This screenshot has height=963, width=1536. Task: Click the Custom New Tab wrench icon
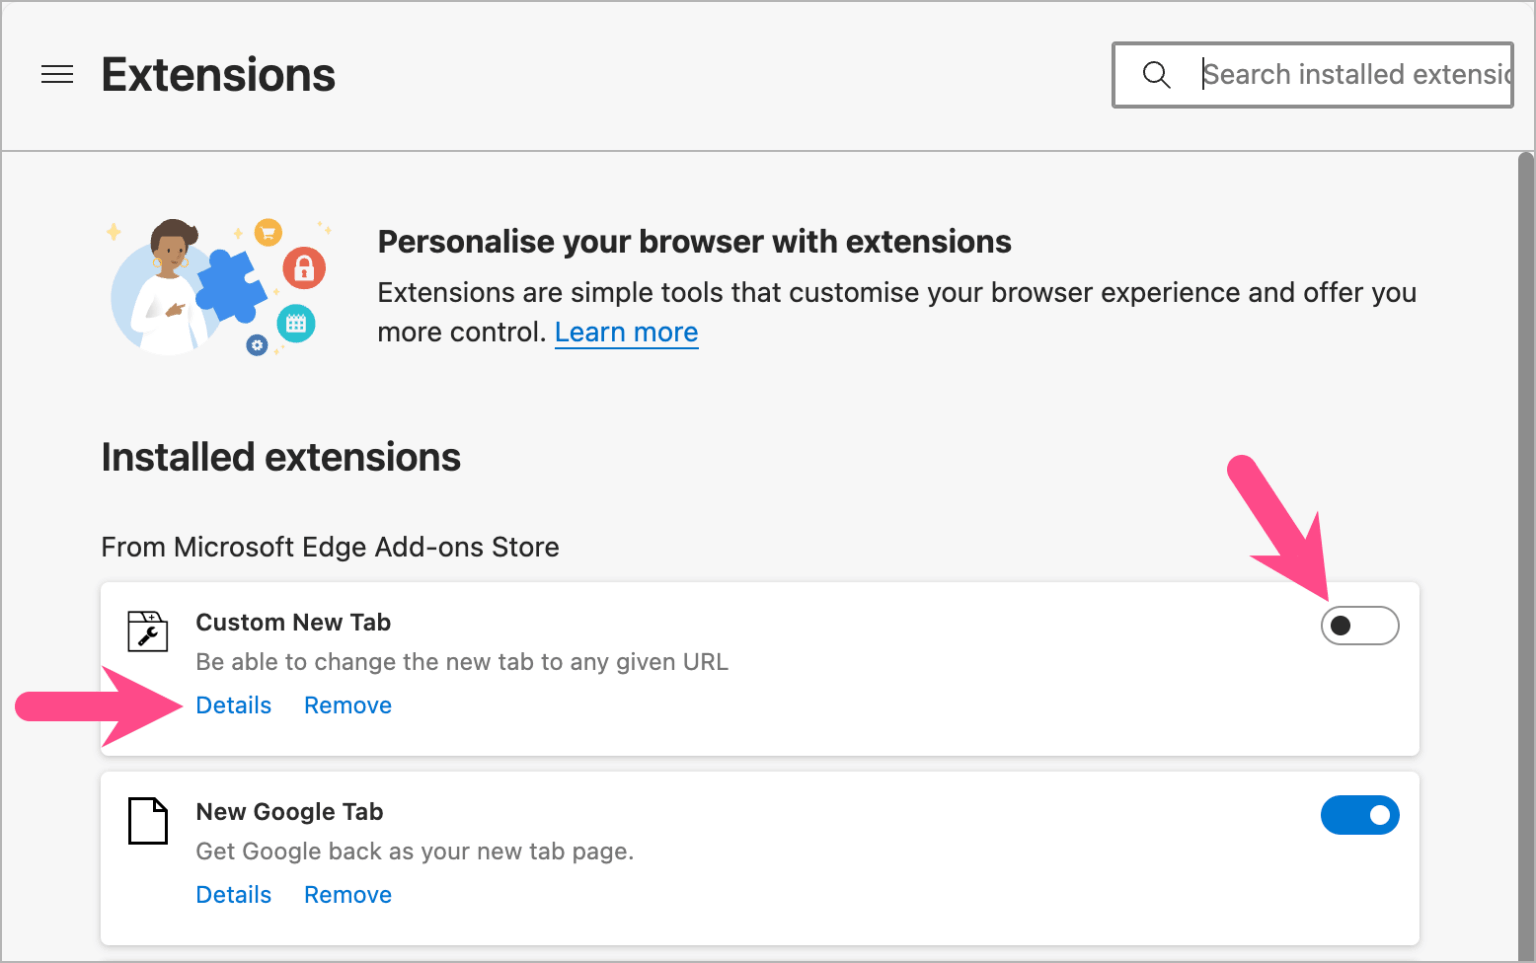coord(148,631)
